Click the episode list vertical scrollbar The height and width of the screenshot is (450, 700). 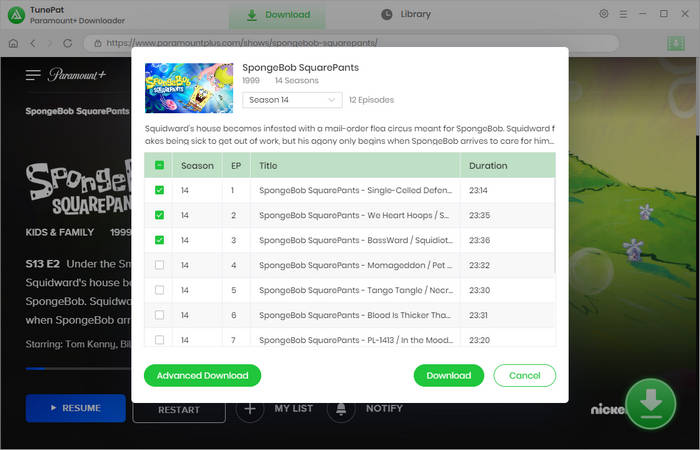pyautogui.click(x=555, y=225)
